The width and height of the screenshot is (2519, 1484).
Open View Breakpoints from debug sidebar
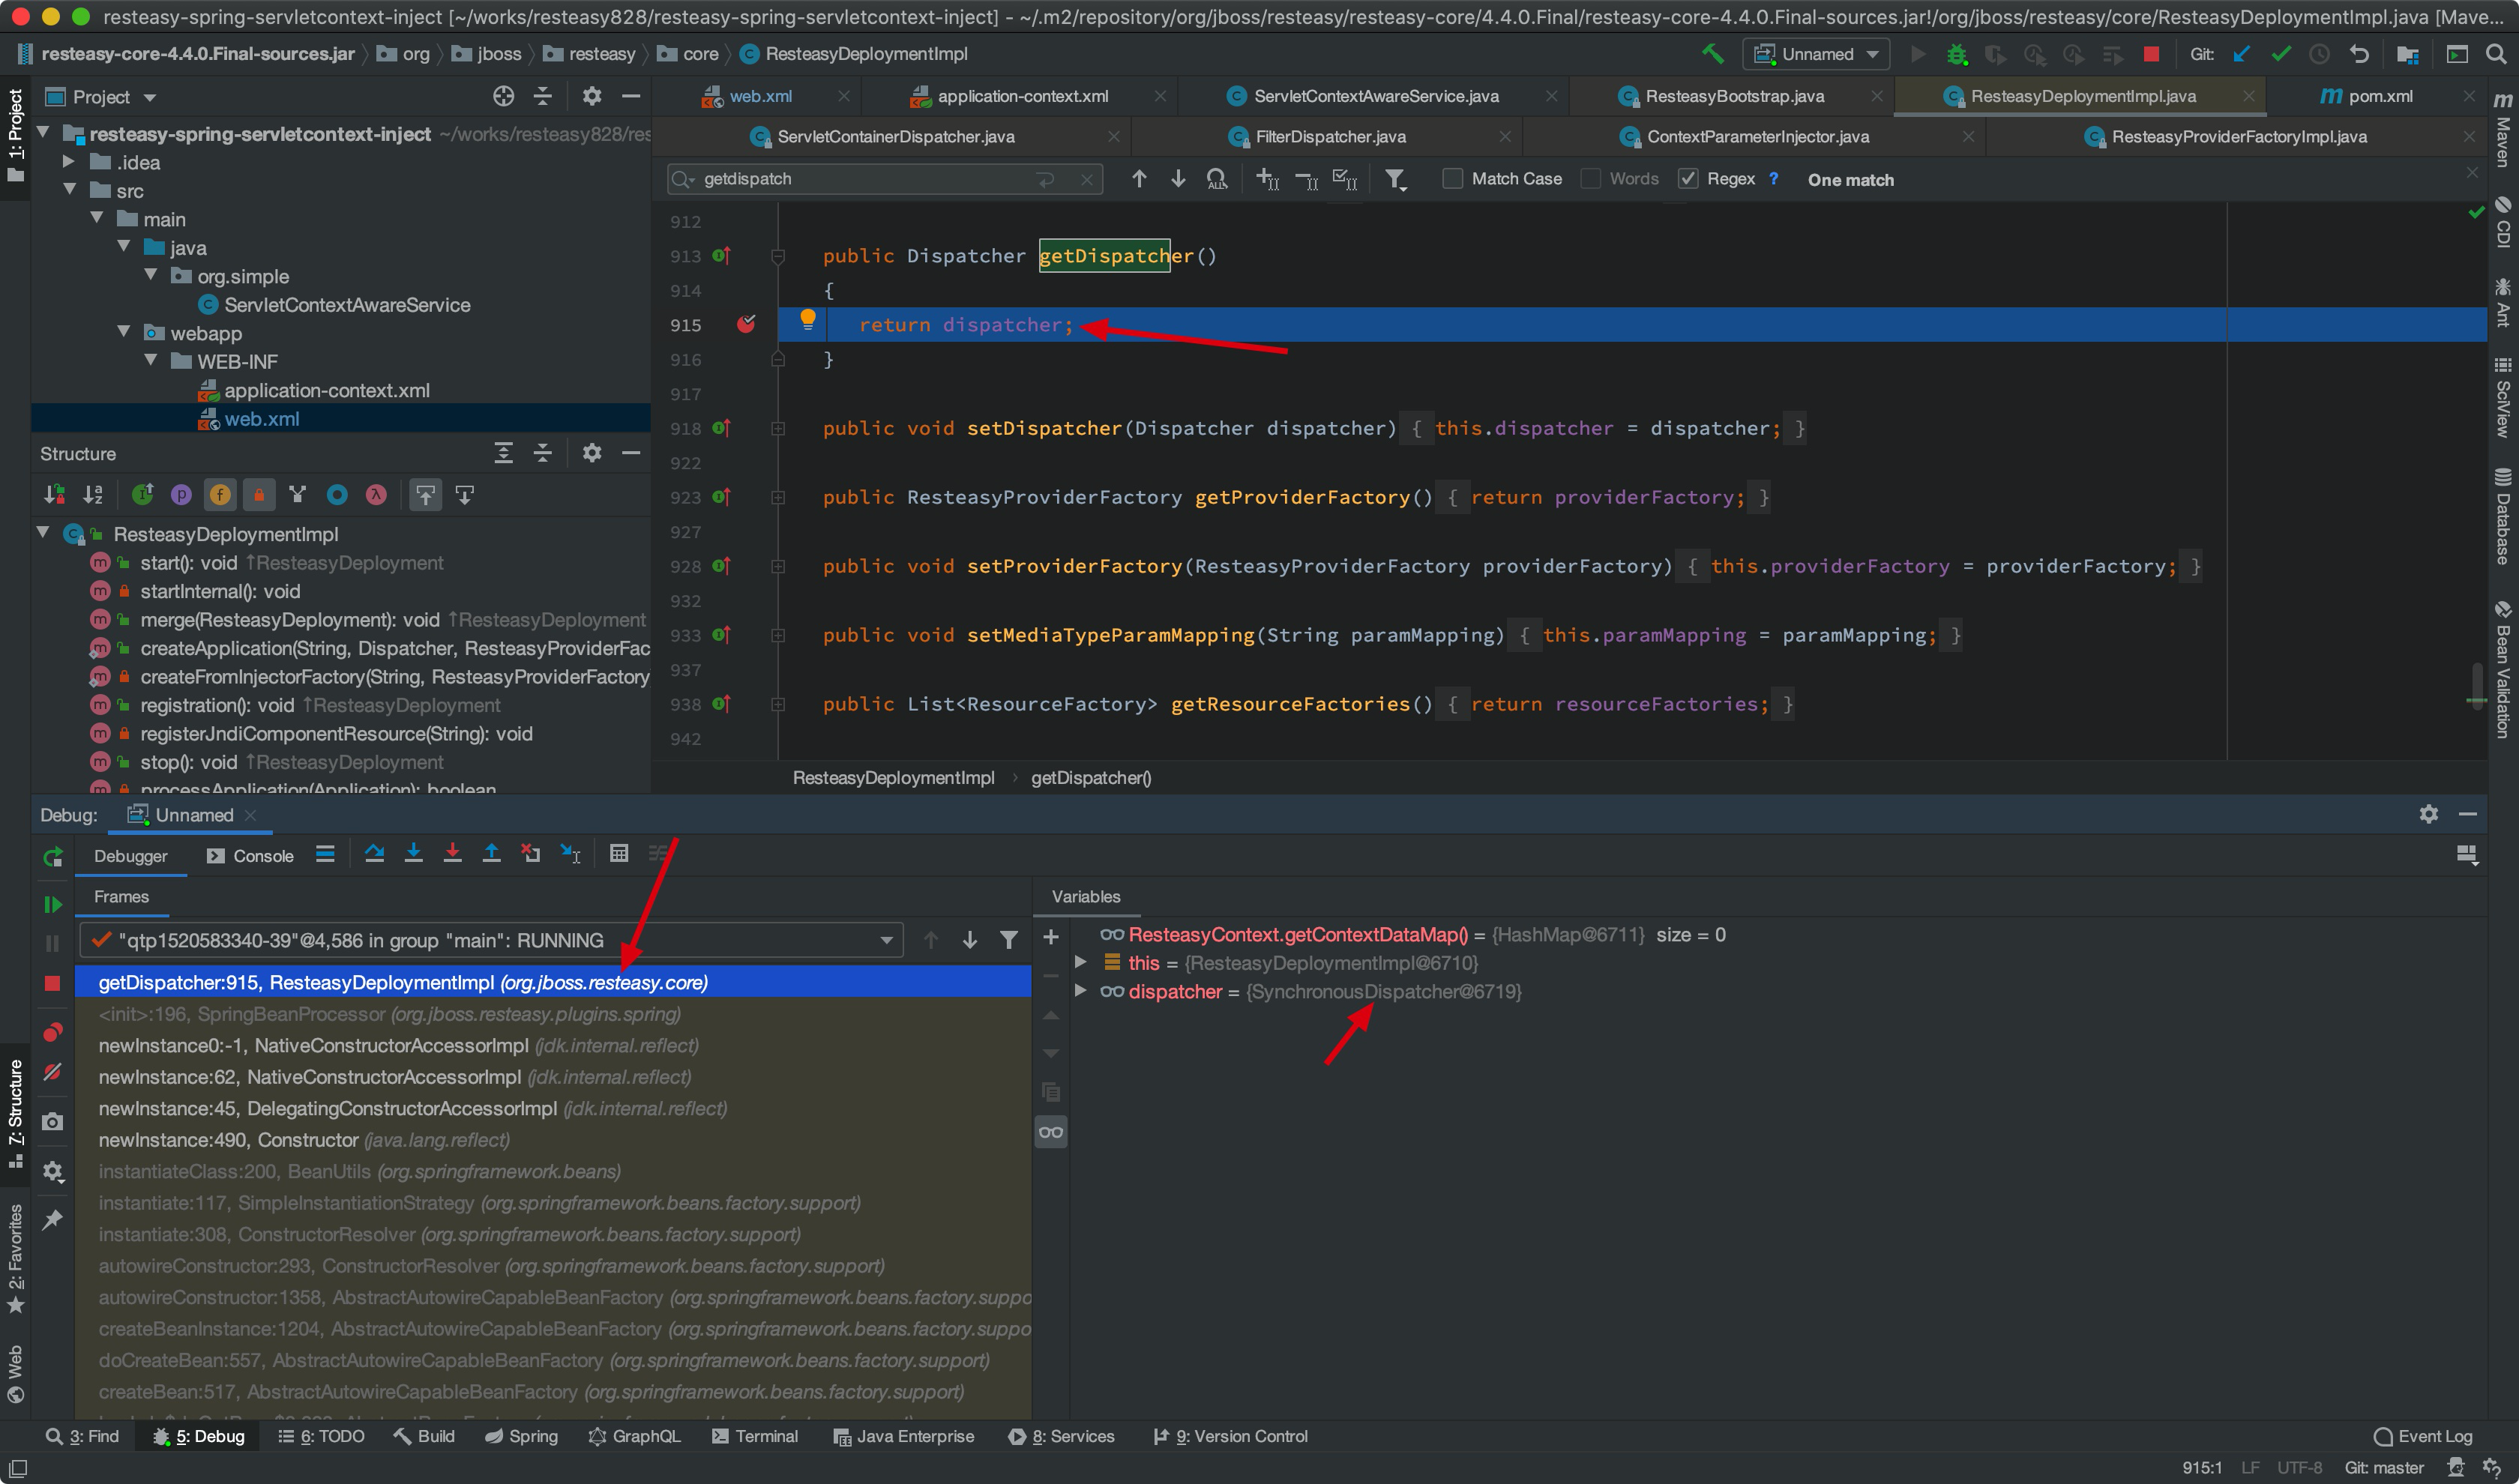(53, 1032)
